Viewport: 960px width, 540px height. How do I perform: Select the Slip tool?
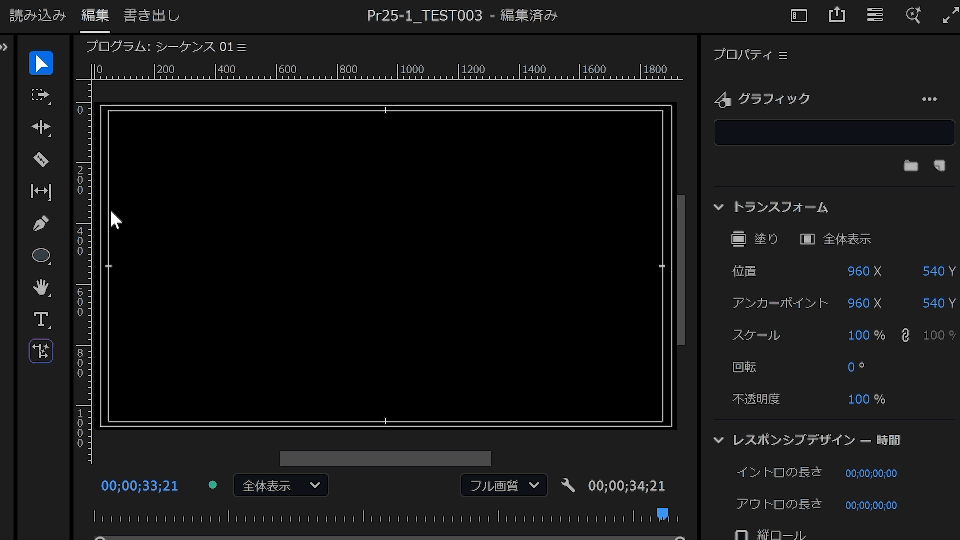pyautogui.click(x=41, y=192)
